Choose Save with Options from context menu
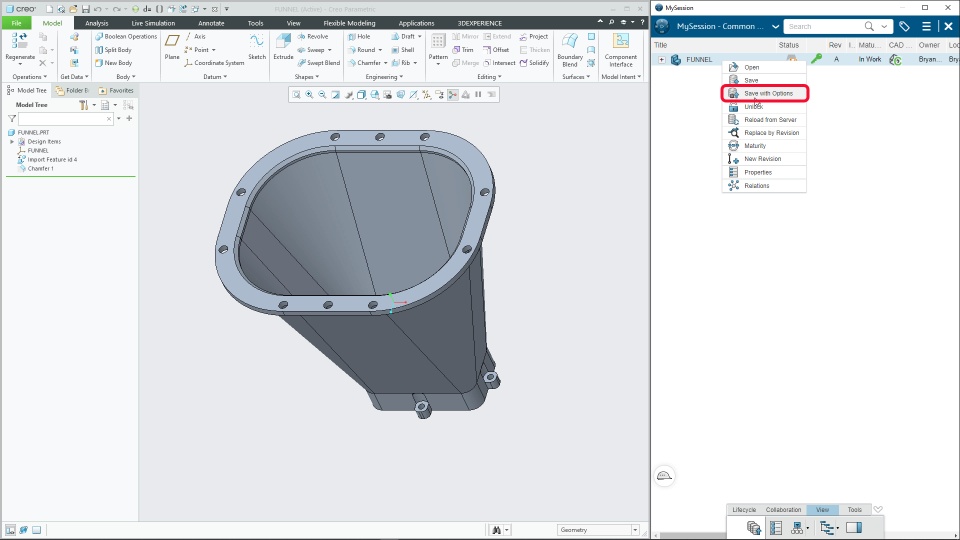 (x=765, y=94)
